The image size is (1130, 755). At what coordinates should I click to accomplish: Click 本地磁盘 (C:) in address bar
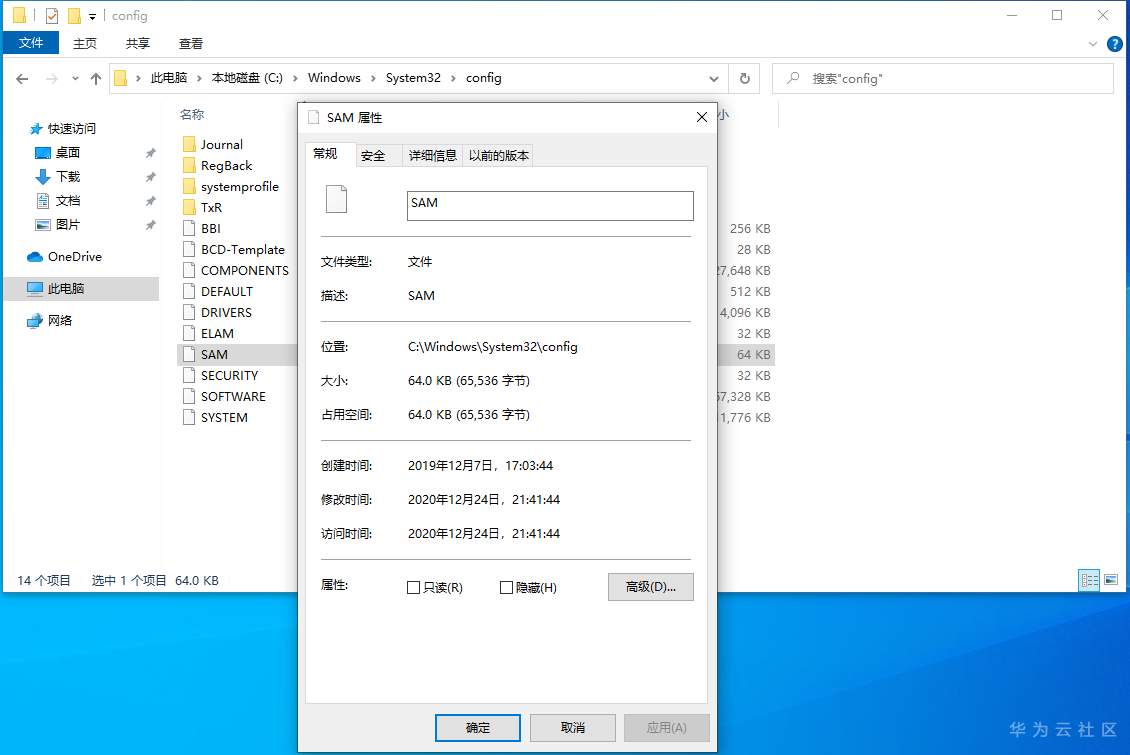(247, 78)
